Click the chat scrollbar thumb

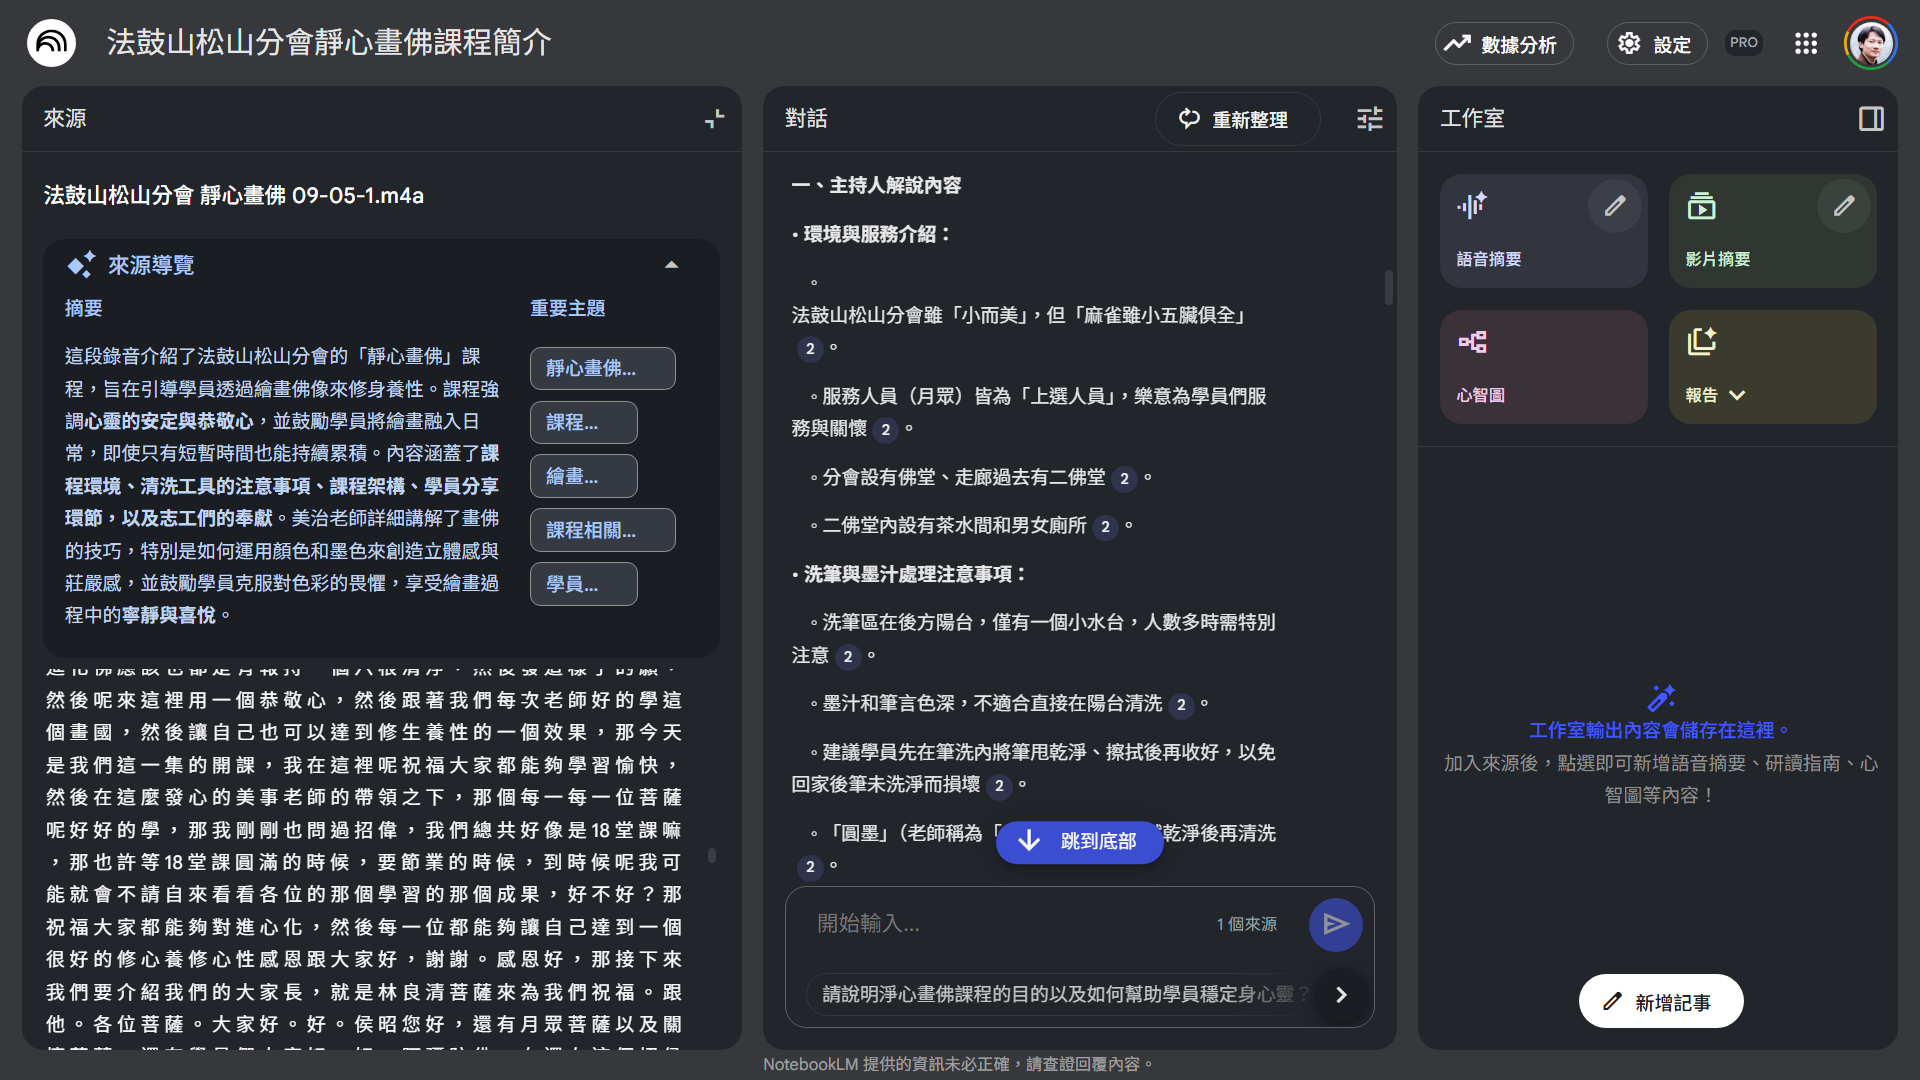click(x=1388, y=288)
